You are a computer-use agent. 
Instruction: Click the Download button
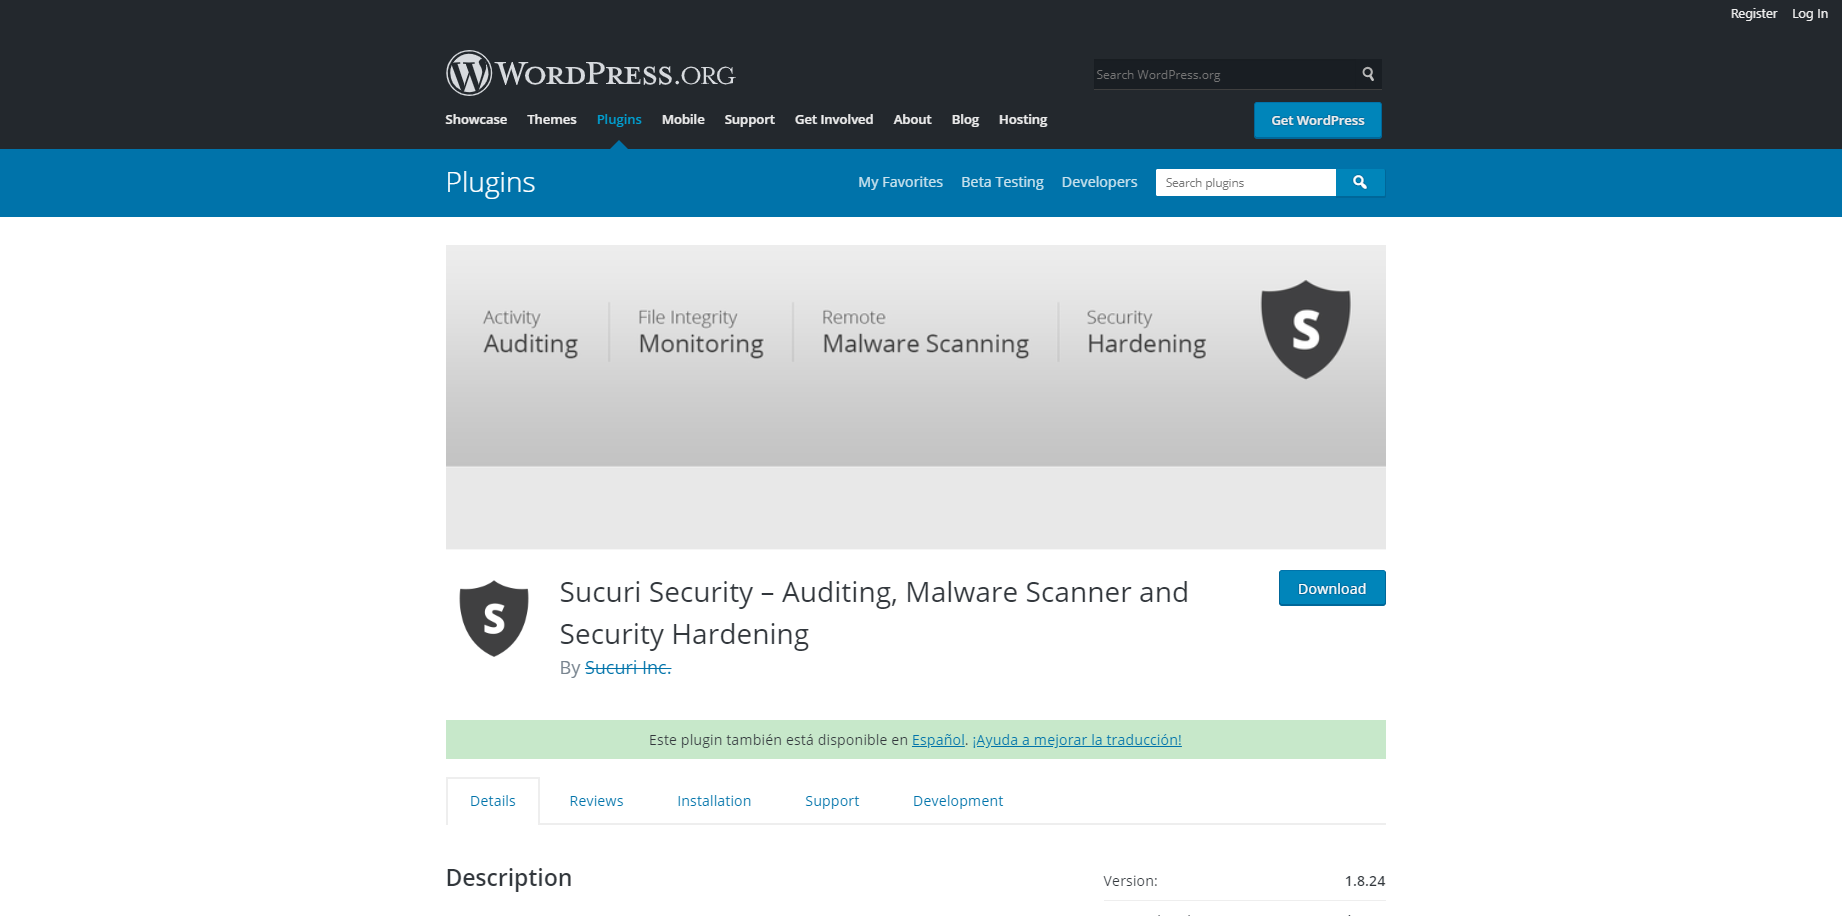1332,588
